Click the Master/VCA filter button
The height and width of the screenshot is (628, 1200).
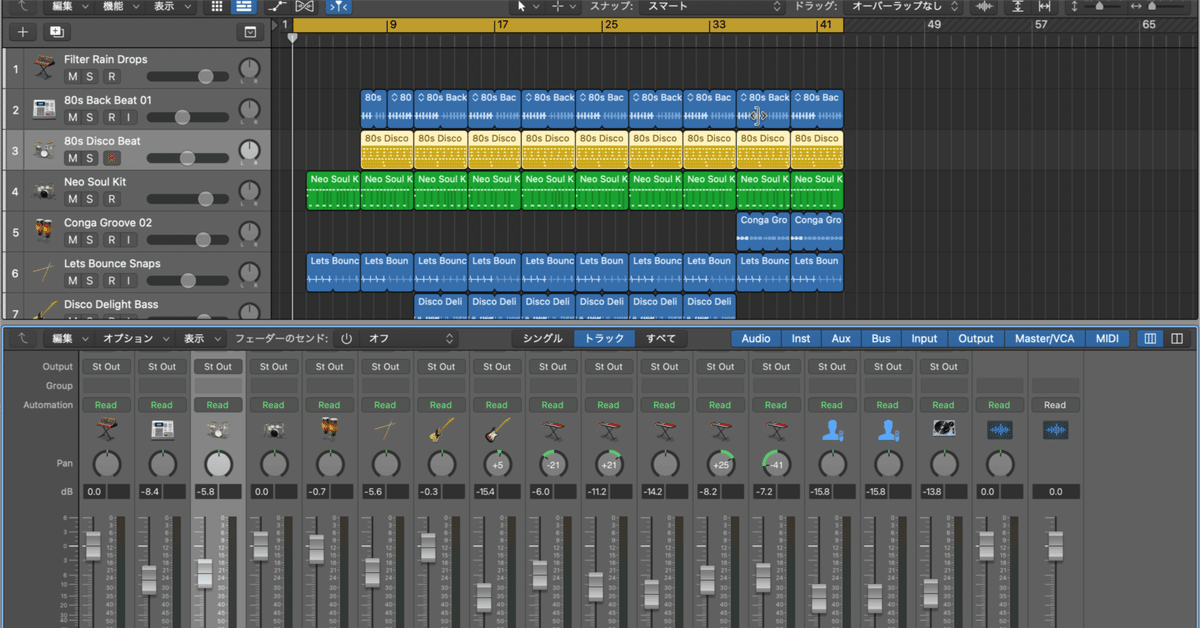tap(1044, 339)
